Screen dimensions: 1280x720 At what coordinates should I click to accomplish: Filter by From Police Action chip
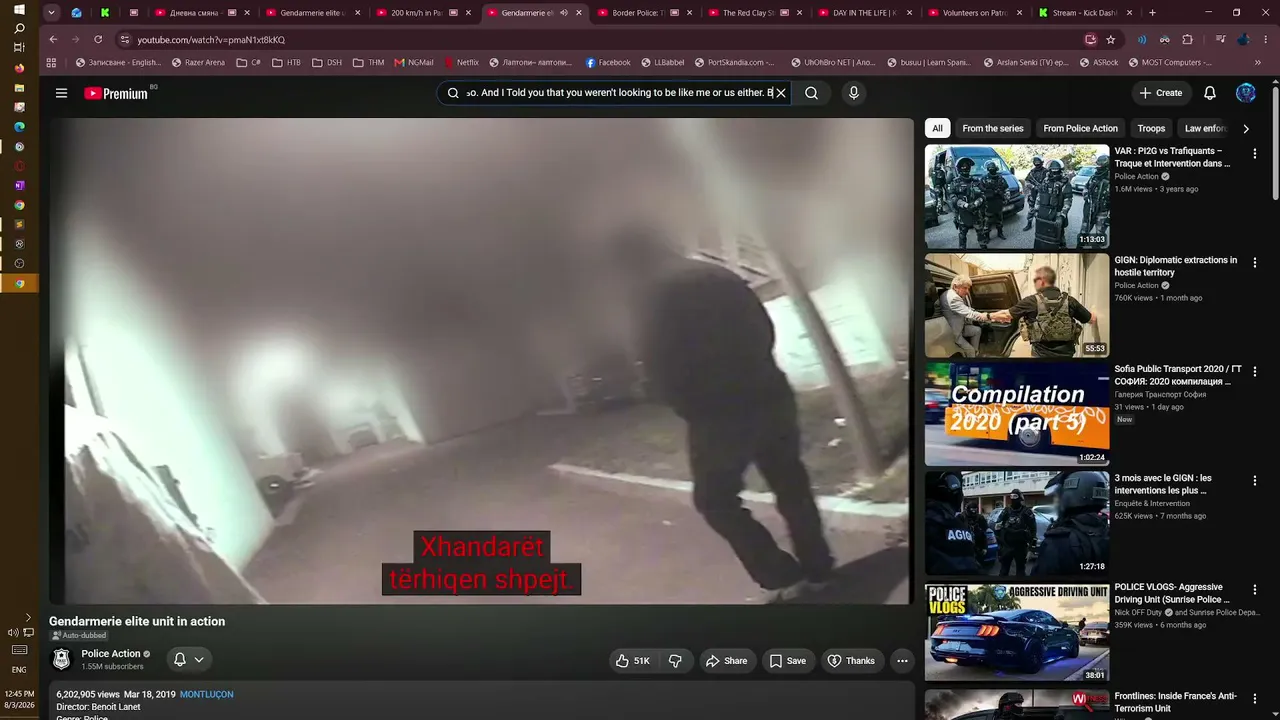(x=1080, y=128)
